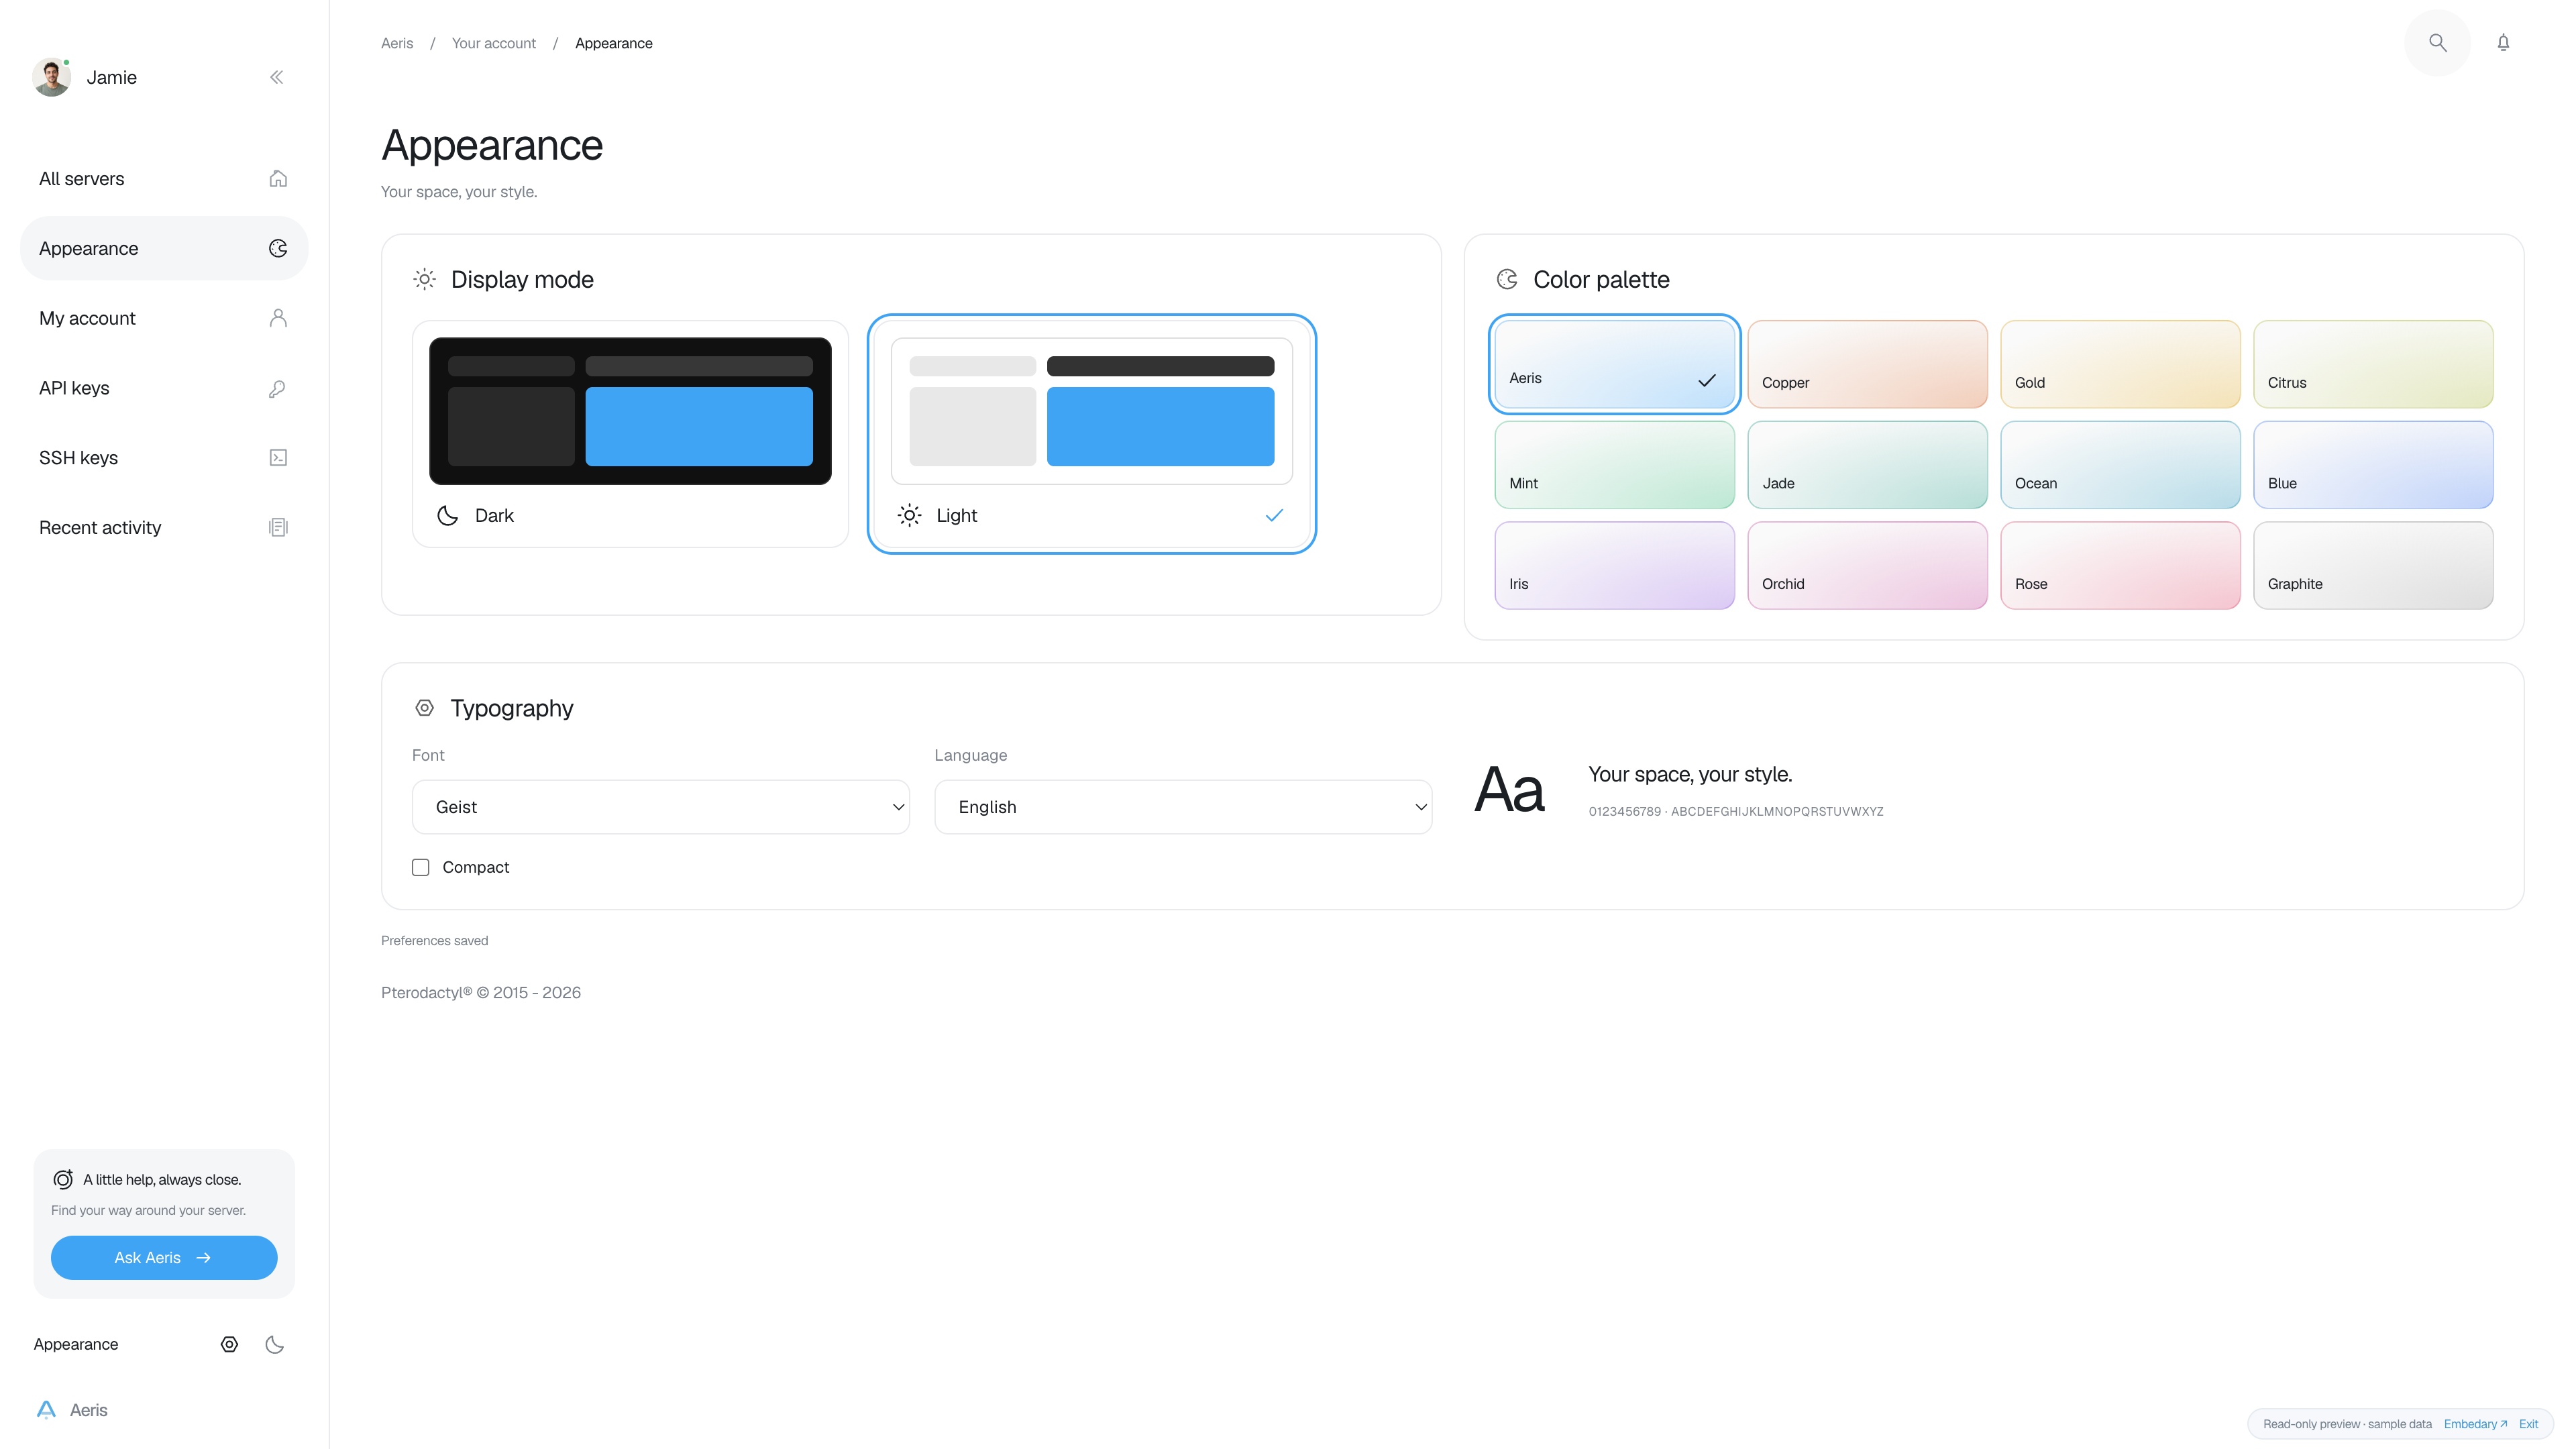Open All servers in sidebar
Viewport: 2576px width, 1449px height.
[x=164, y=179]
